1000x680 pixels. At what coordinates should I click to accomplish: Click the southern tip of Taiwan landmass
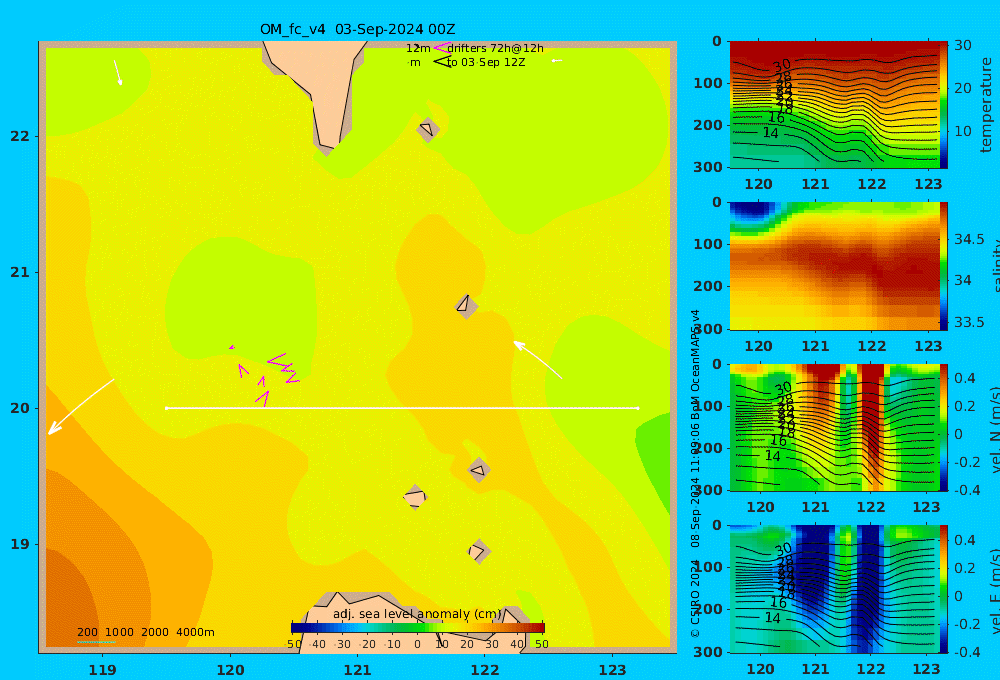point(328,144)
